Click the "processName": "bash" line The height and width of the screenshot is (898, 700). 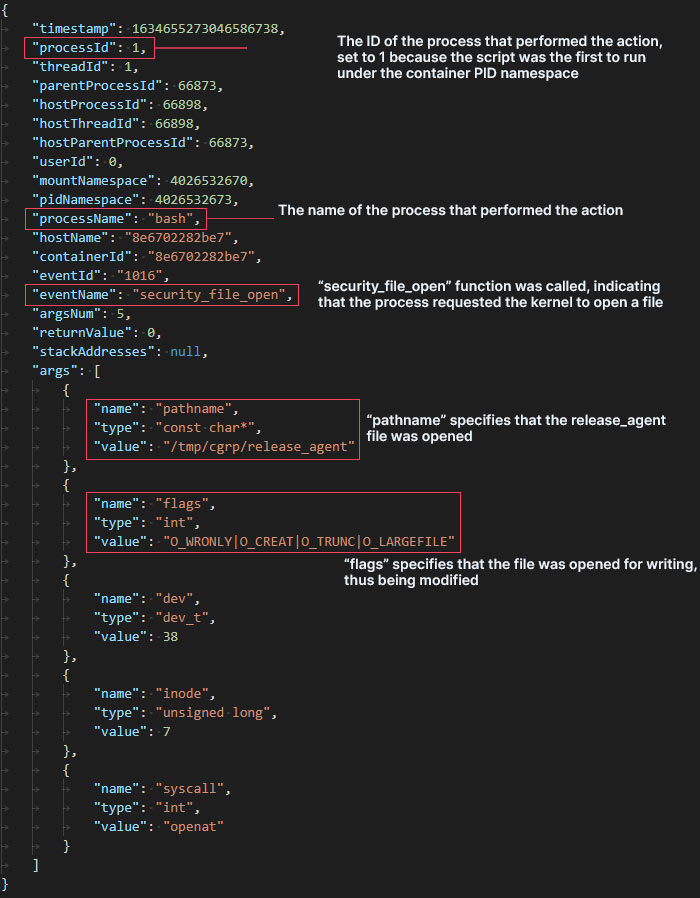(x=116, y=218)
